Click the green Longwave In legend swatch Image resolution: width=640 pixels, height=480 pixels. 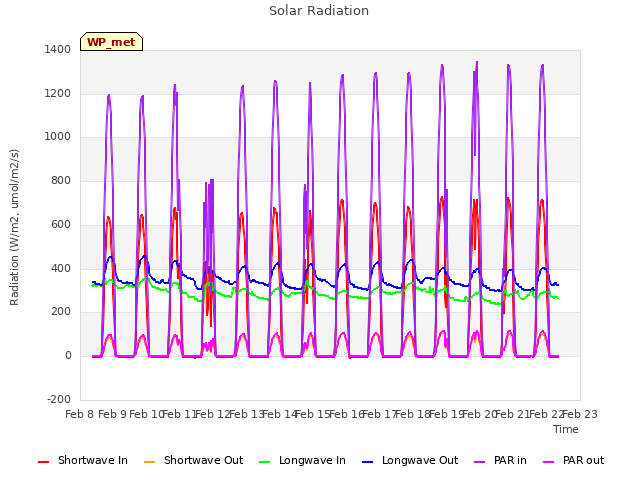click(265, 462)
